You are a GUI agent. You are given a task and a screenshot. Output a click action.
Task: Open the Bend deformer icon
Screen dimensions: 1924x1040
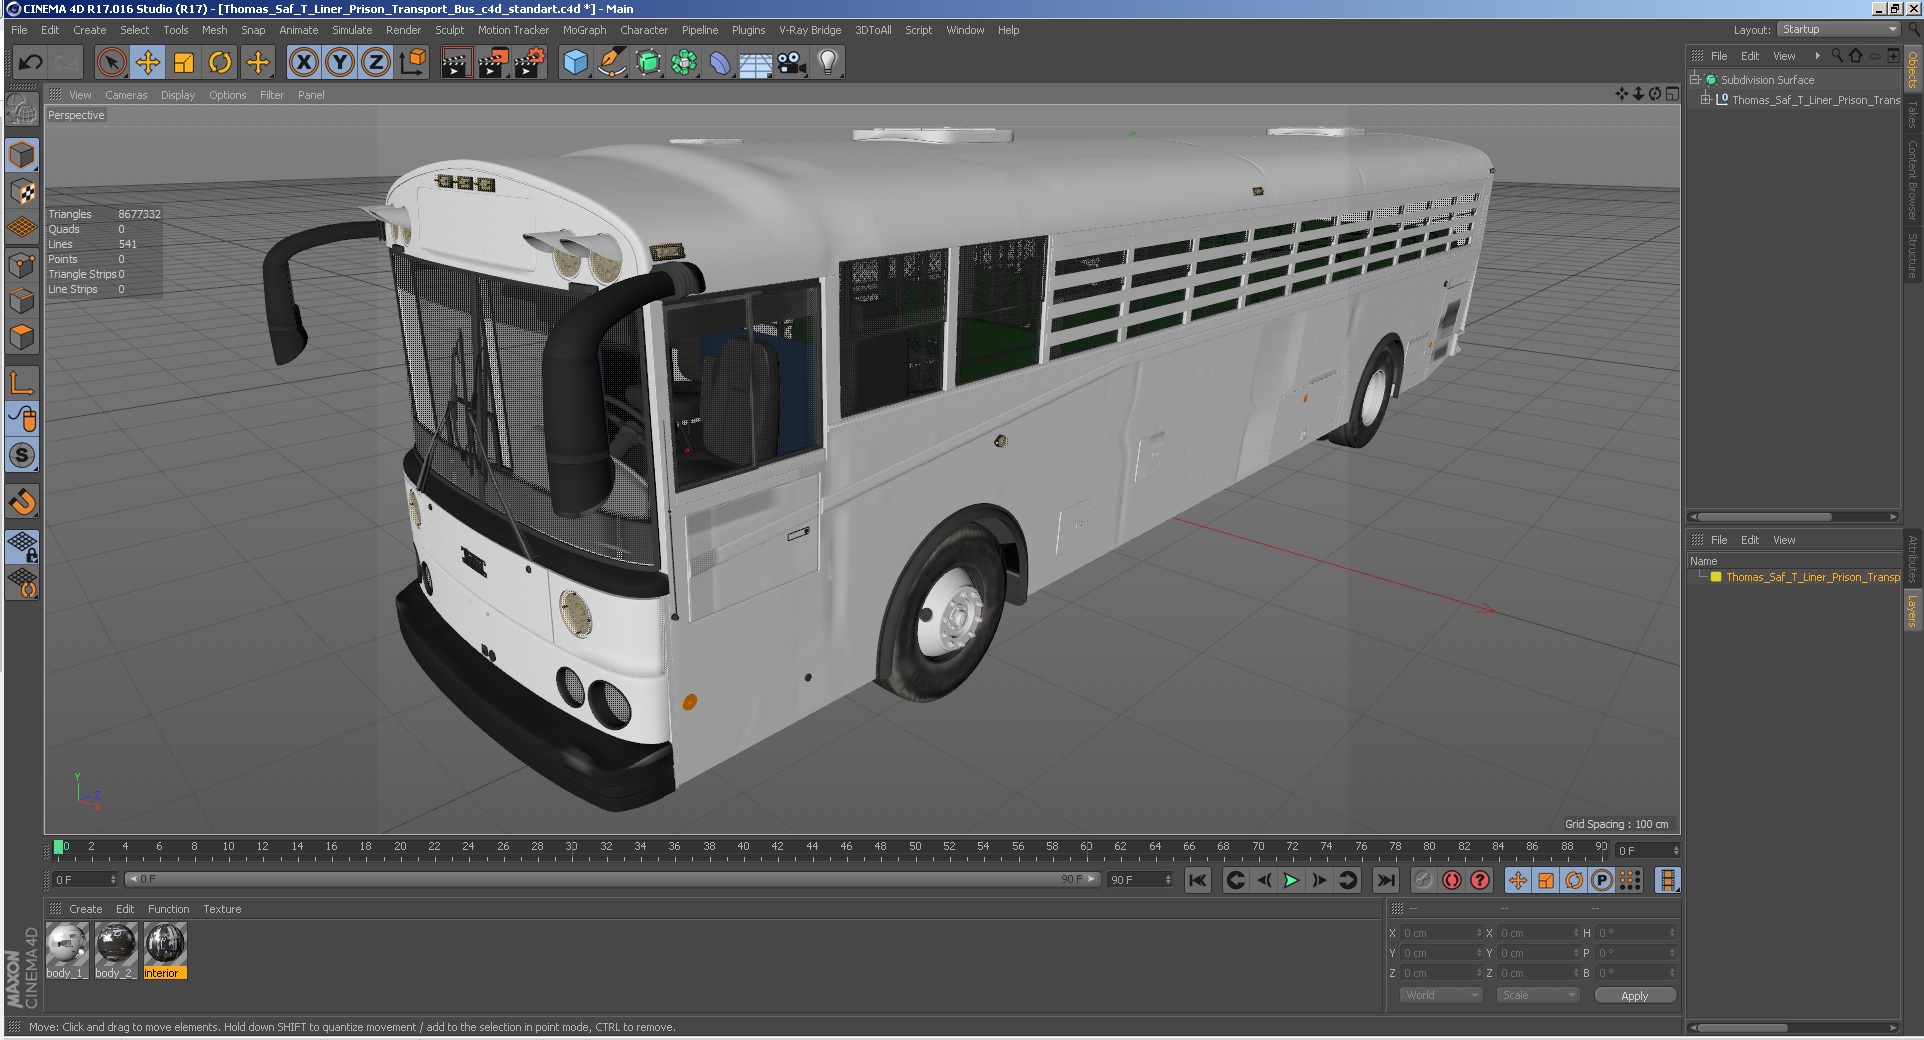tap(720, 63)
